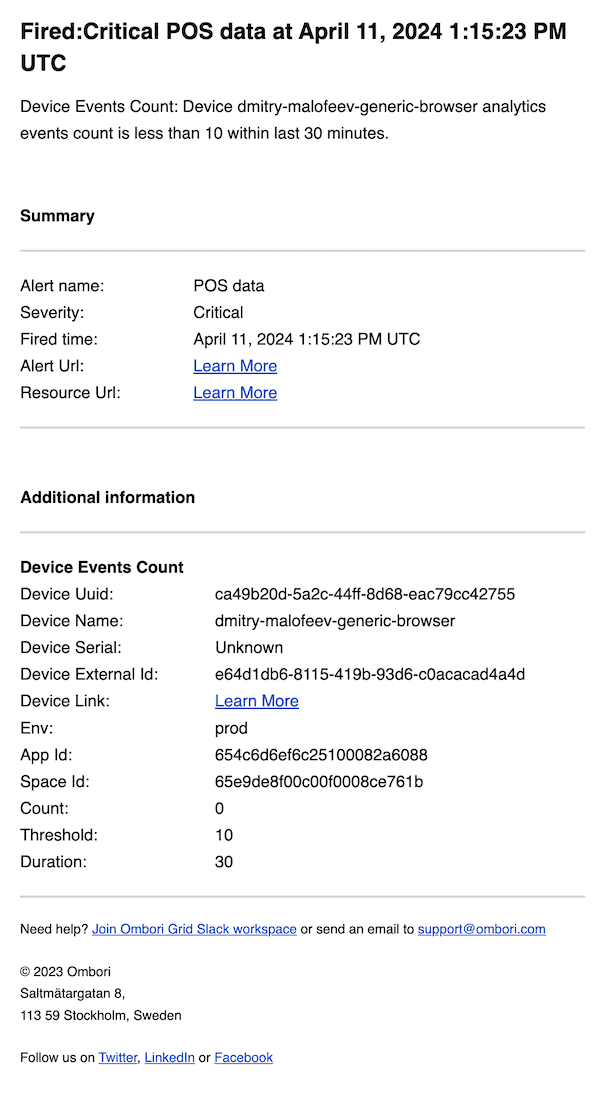Click the Severity value Critical
600x1097 pixels.
(218, 312)
